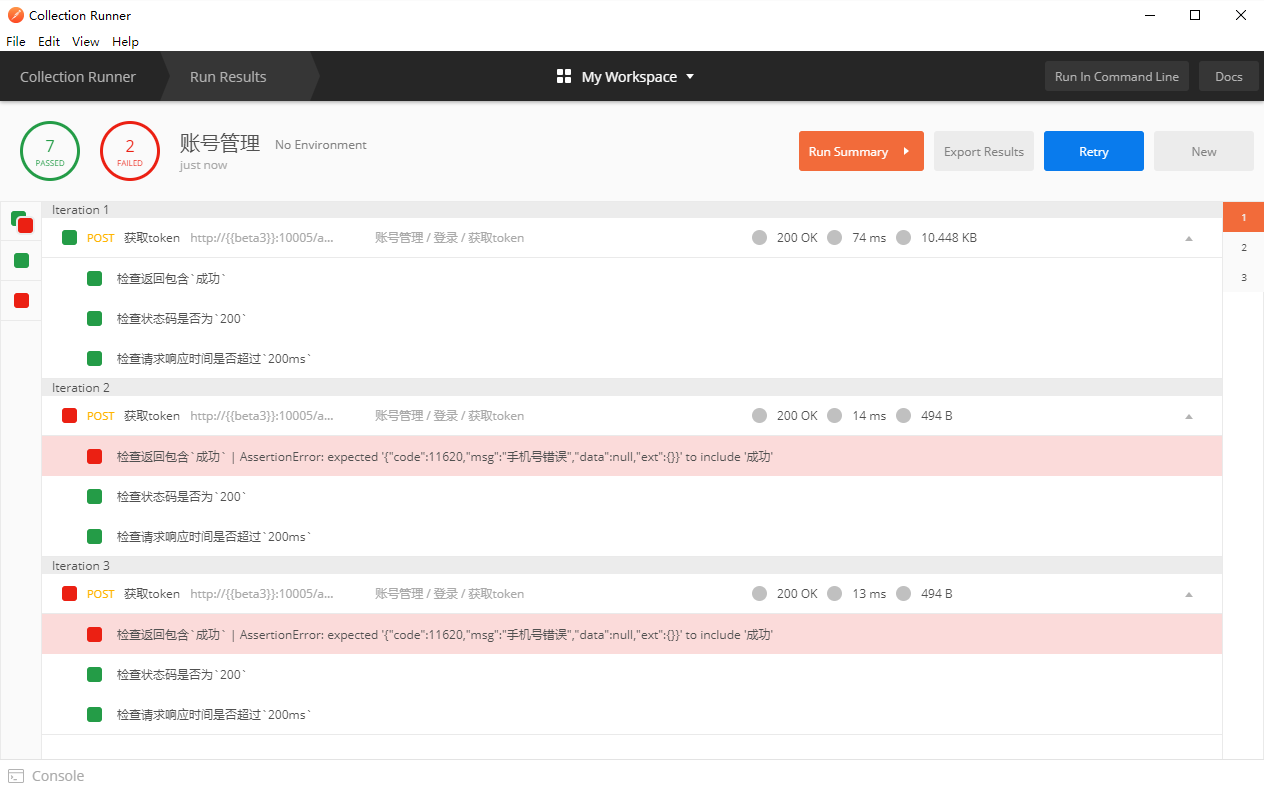Jump to iteration 3 in right panel
The image size is (1264, 792).
point(1244,277)
